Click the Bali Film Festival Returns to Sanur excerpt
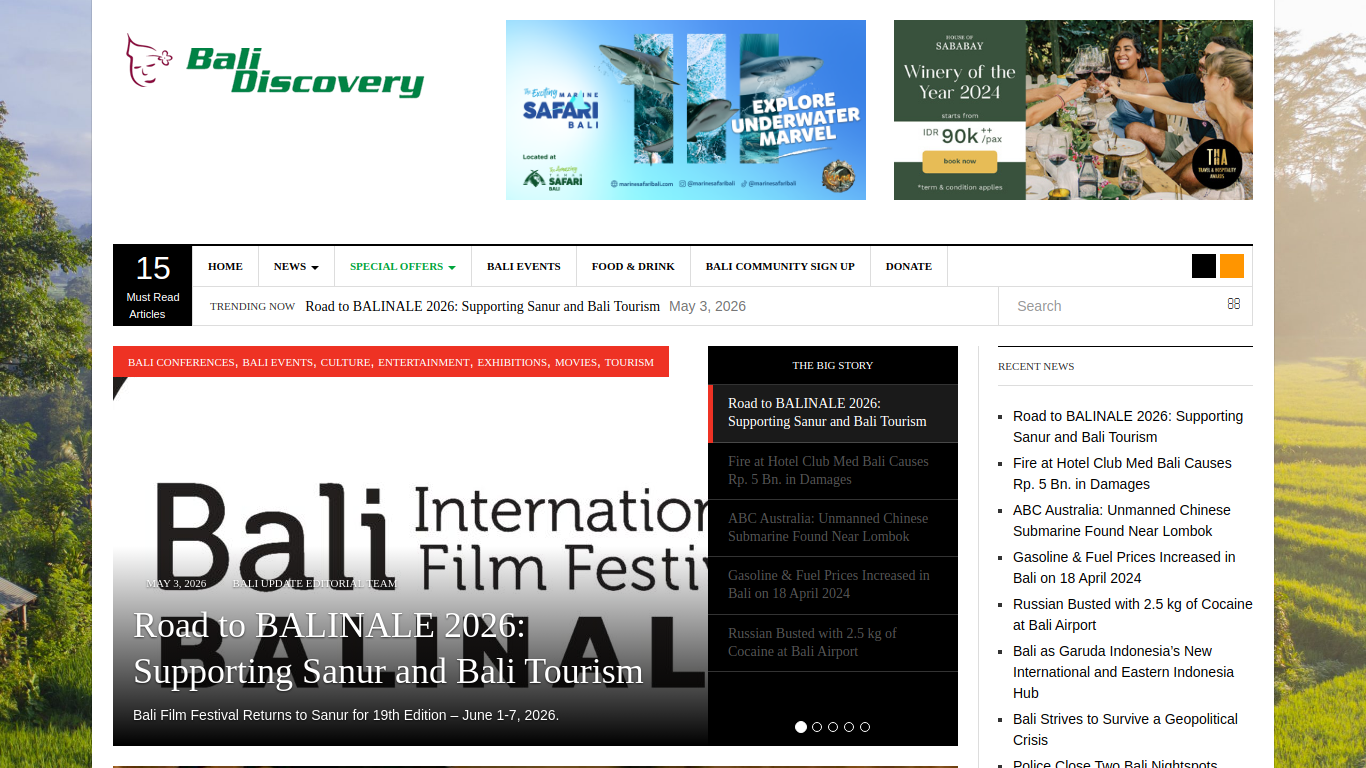Viewport: 1366px width, 768px height. coord(346,715)
